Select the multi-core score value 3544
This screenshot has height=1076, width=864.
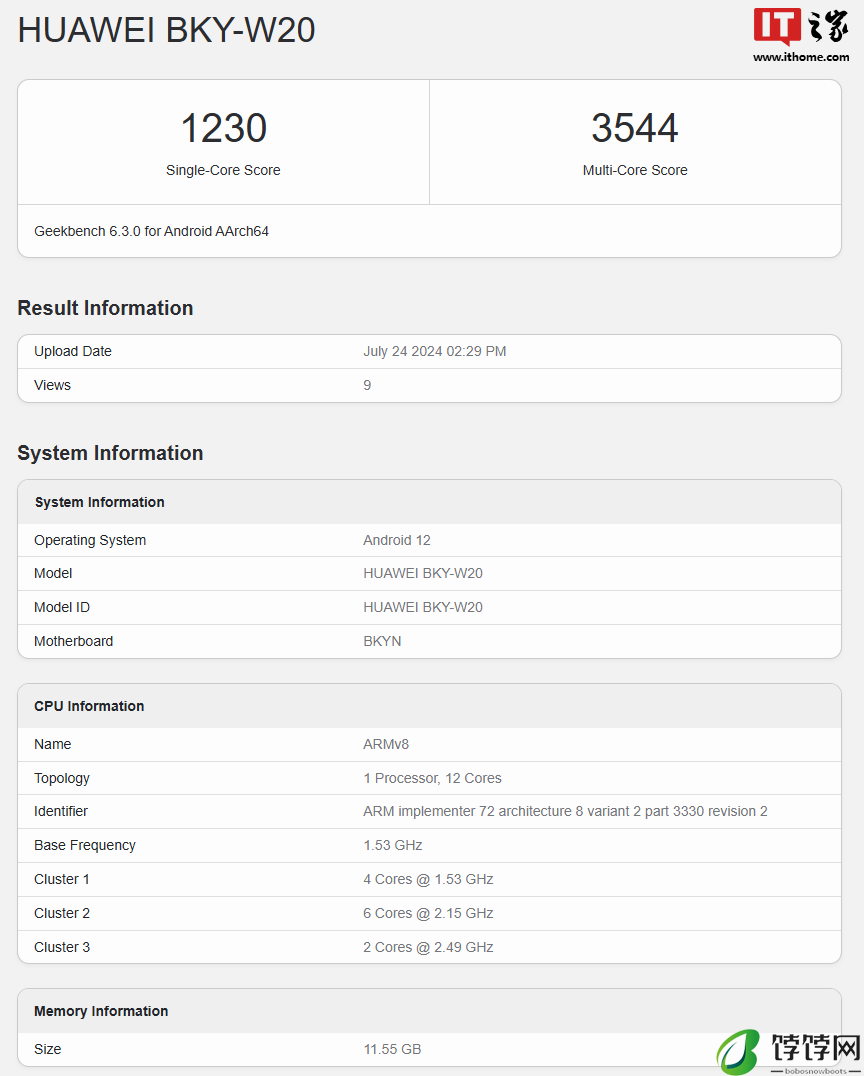point(635,128)
